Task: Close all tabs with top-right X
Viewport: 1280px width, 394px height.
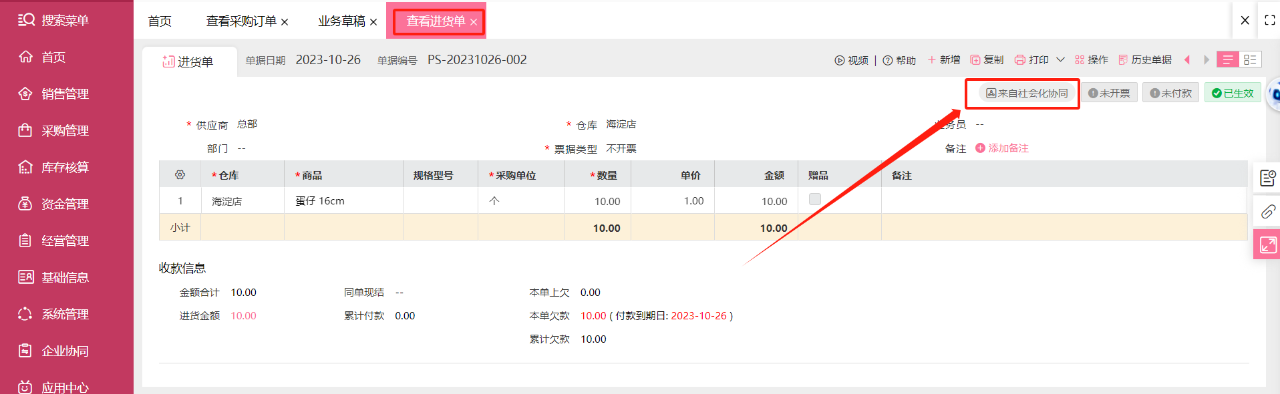Action: click(x=1245, y=20)
